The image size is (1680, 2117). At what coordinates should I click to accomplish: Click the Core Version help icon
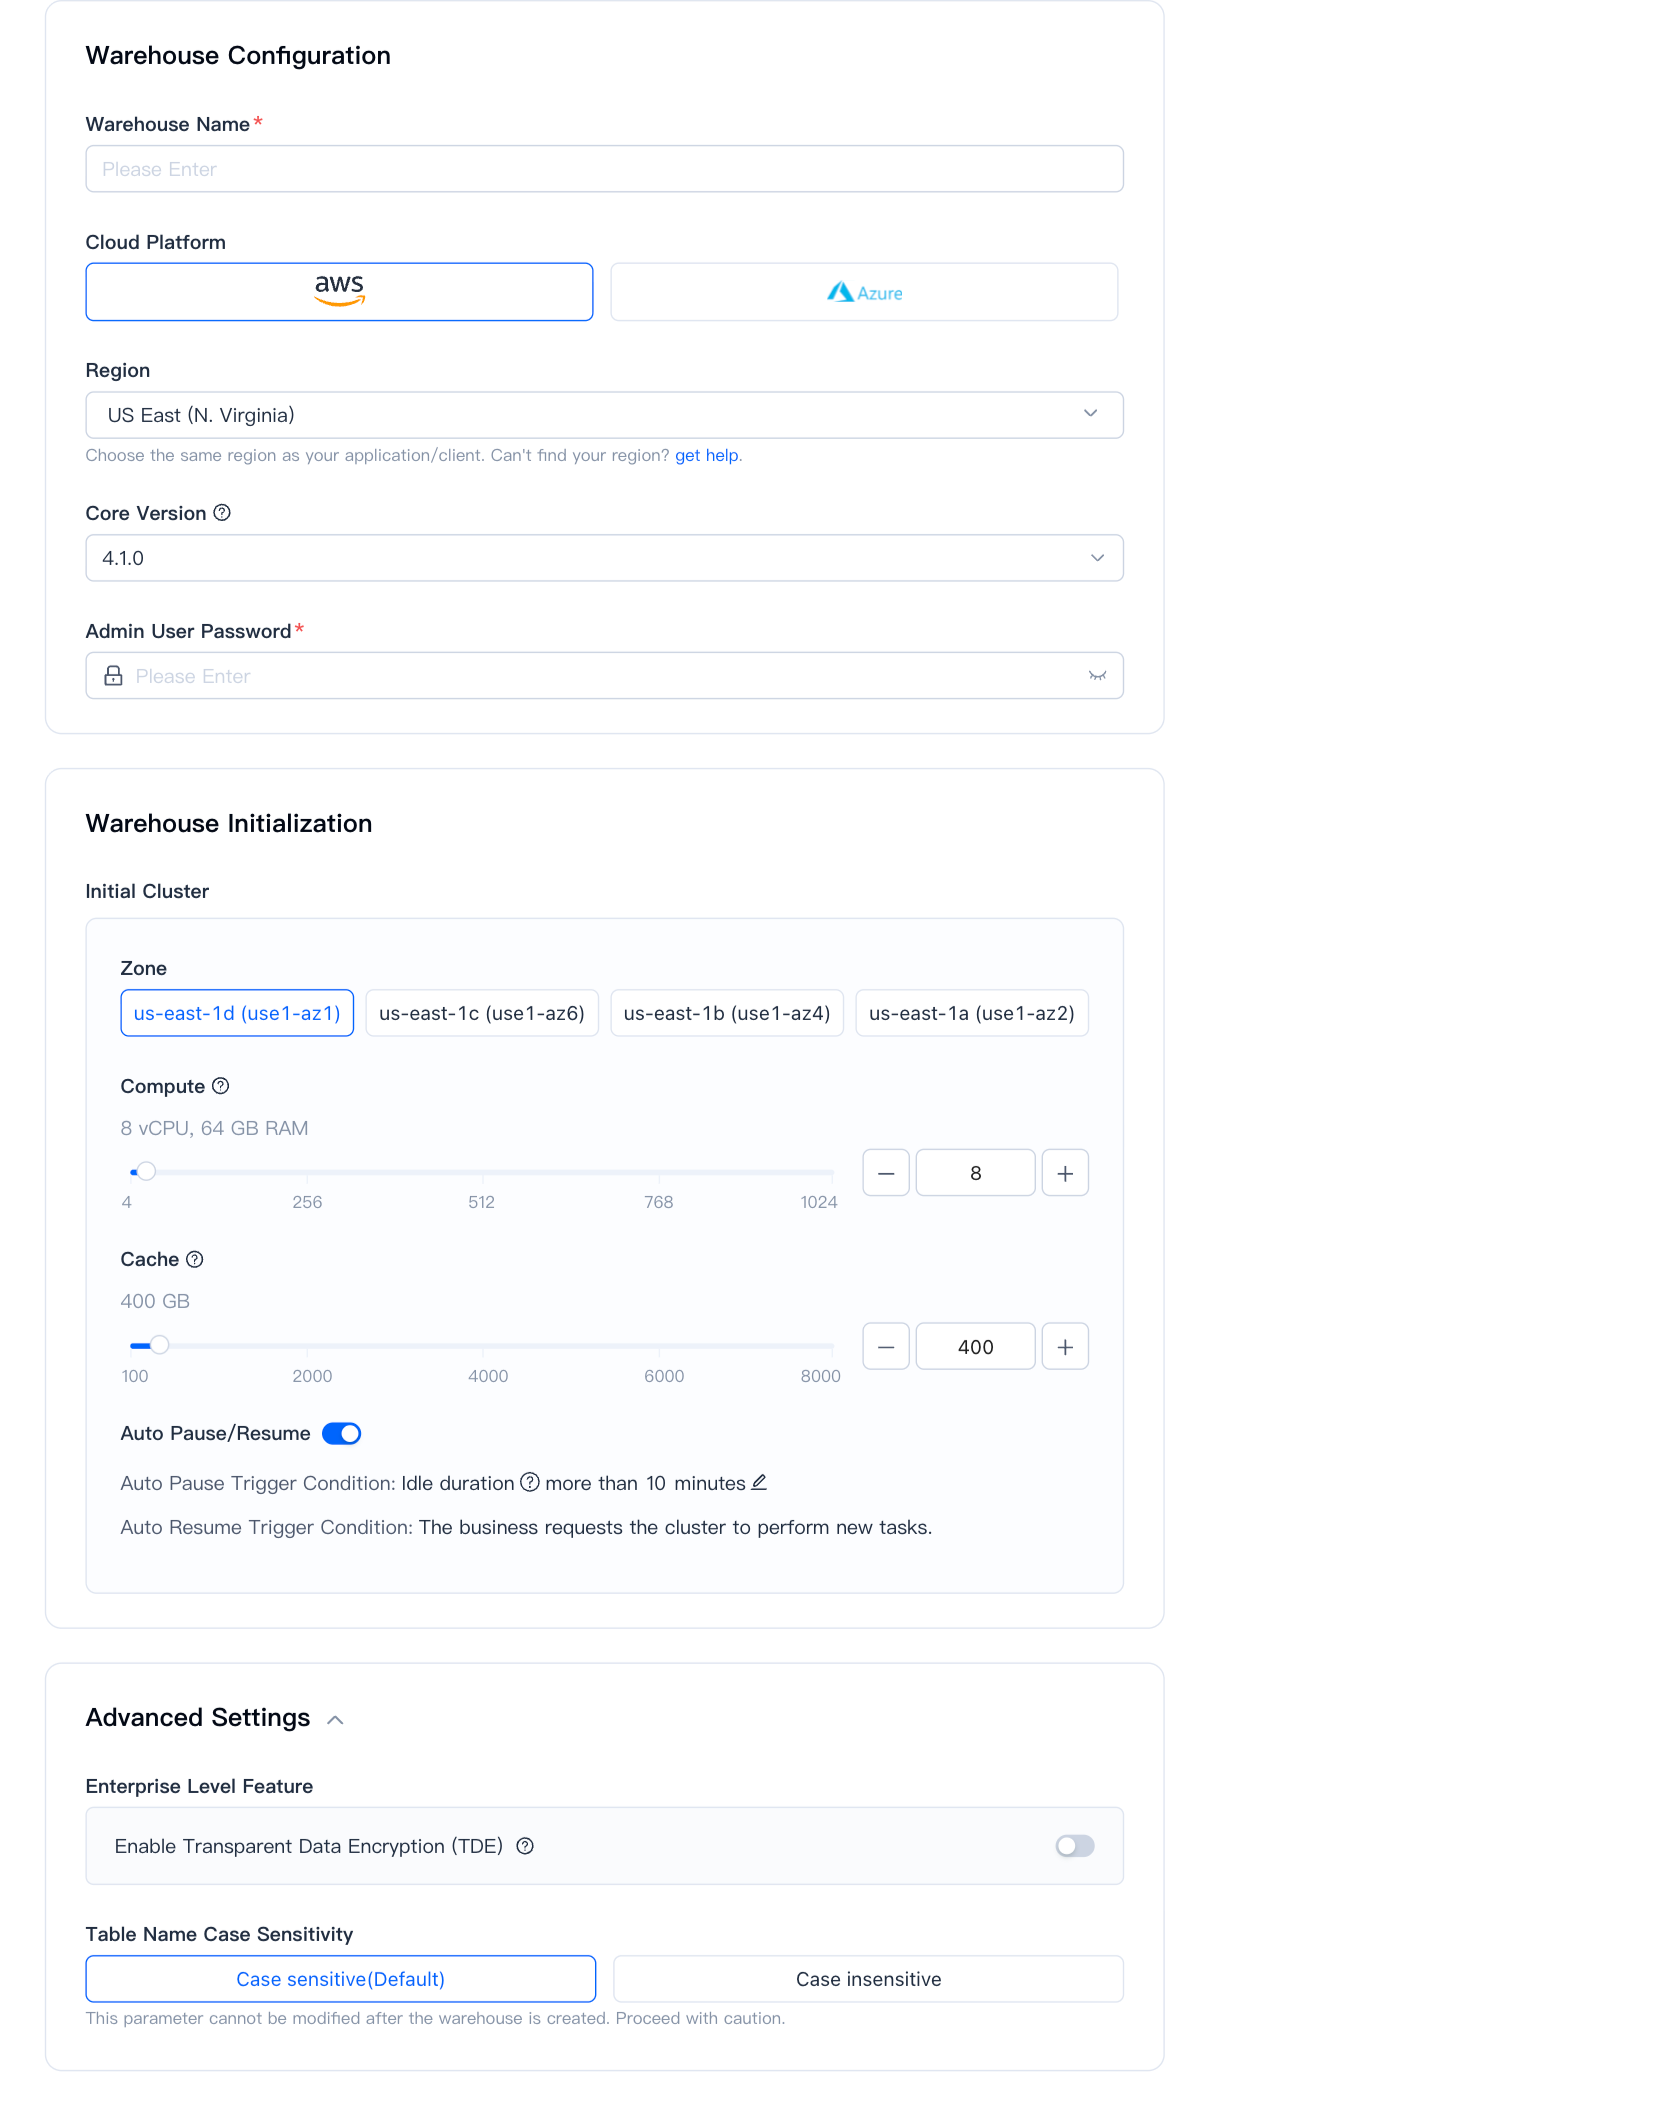point(222,513)
